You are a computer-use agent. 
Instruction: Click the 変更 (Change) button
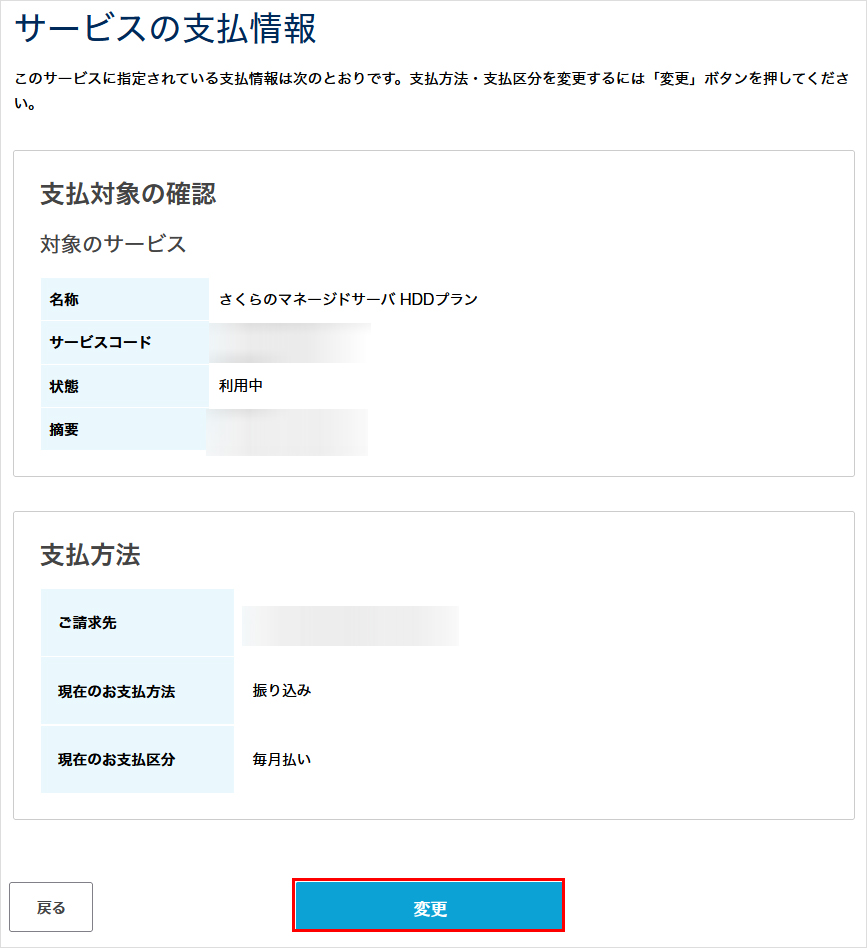pos(427,906)
